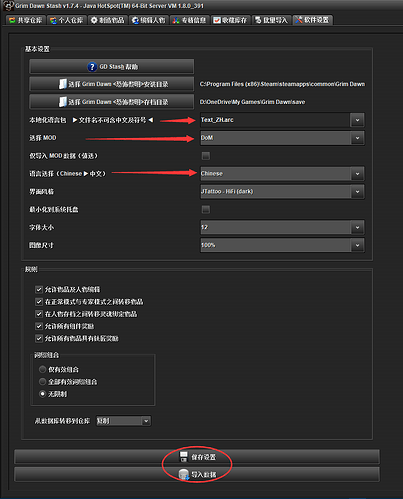Click the floppy disk save settings icon
Screen dimensions: 403x499
point(184,457)
